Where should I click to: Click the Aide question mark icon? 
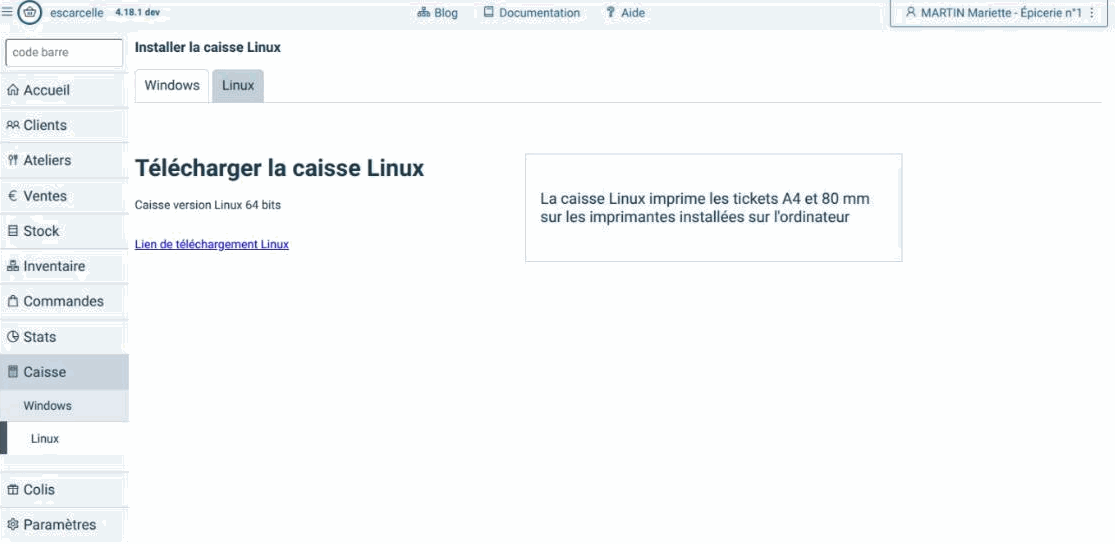click(610, 13)
